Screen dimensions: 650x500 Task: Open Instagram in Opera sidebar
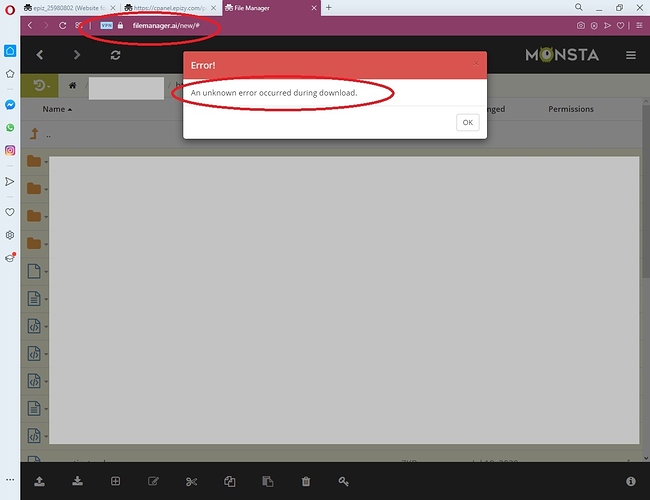pyautogui.click(x=10, y=150)
